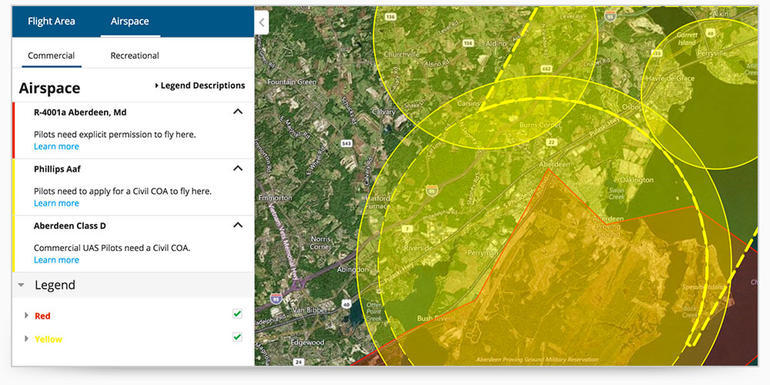Collapse the Aberdeen Class D chevron
The width and height of the screenshot is (770, 385).
[238, 225]
